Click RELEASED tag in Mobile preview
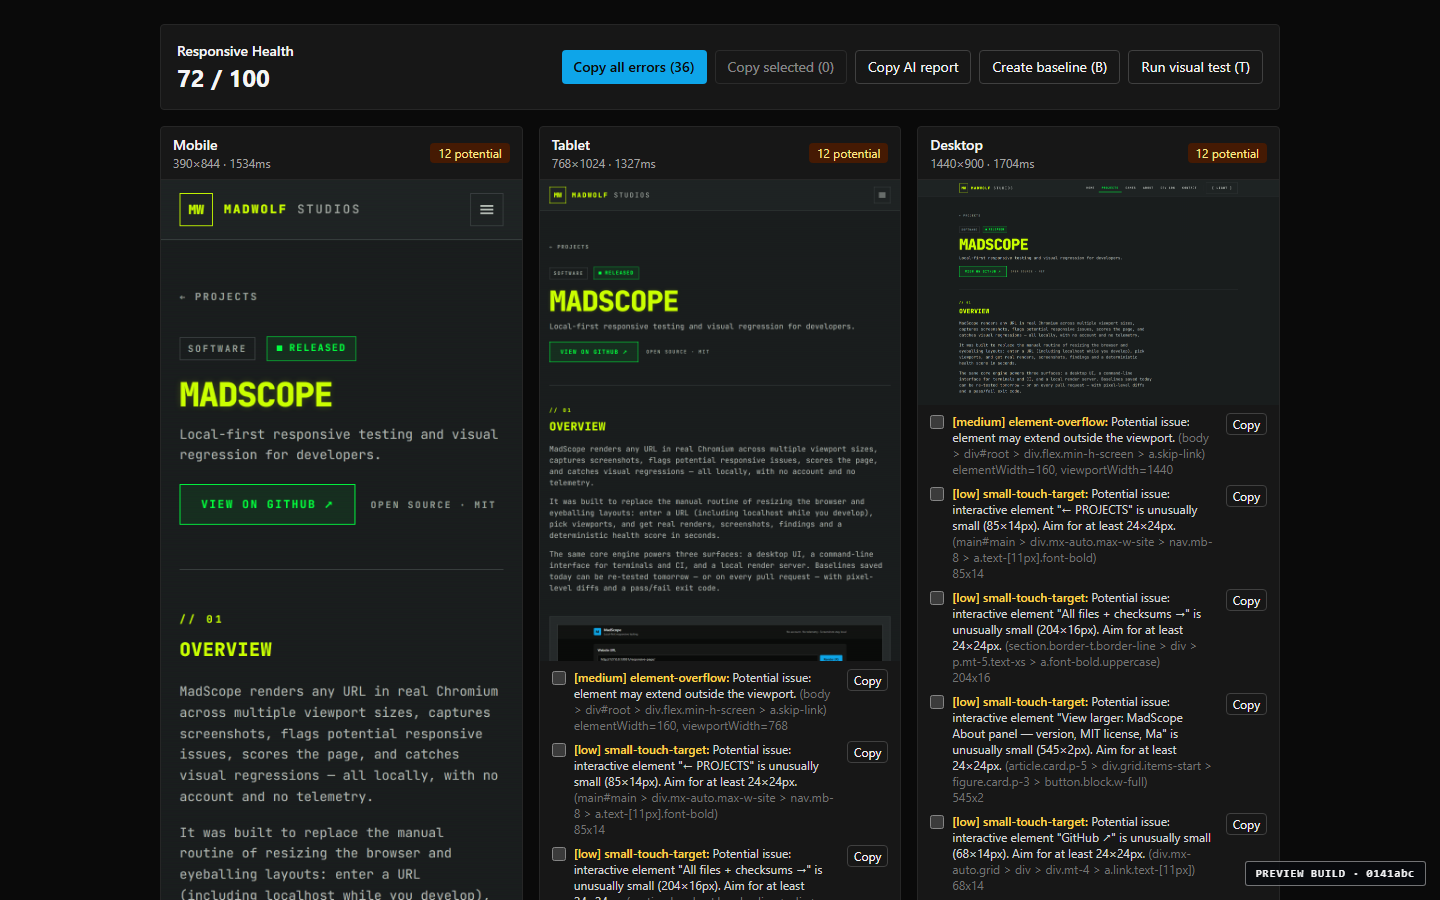The image size is (1440, 900). tap(311, 348)
